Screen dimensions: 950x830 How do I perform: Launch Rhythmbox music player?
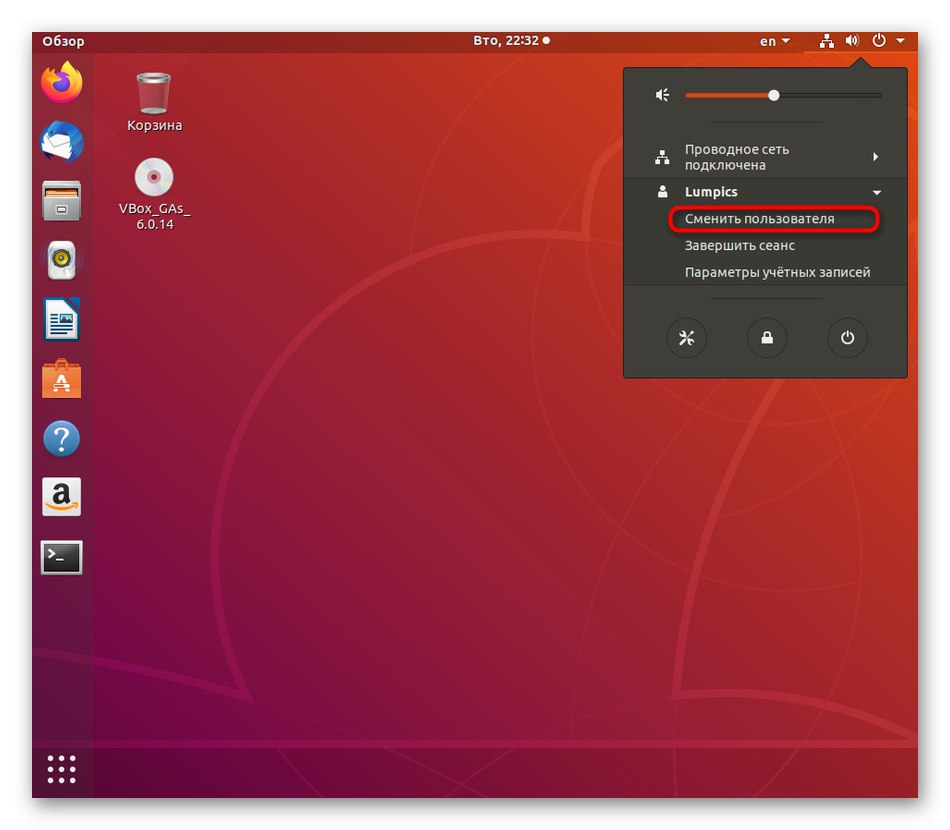(x=61, y=260)
